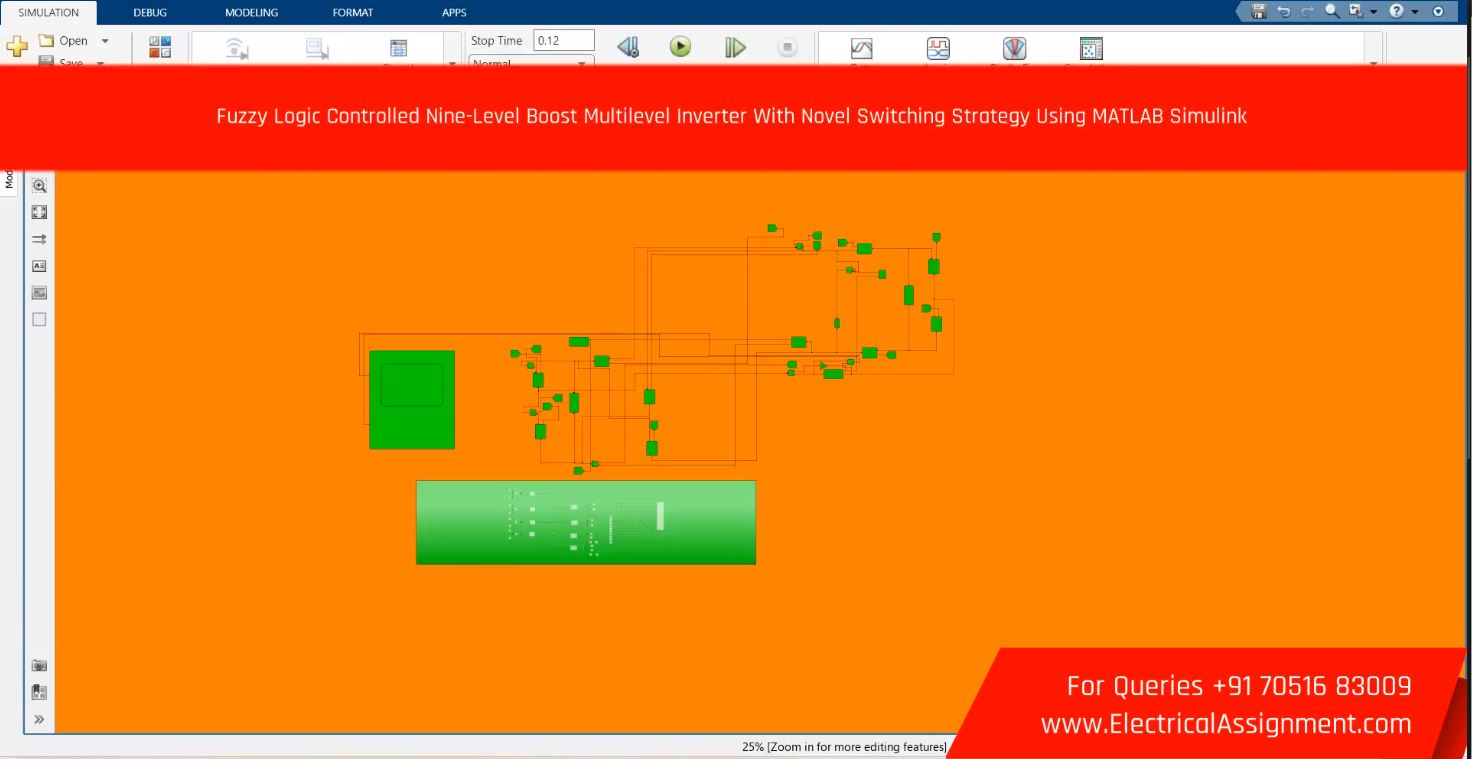Open the Bird's-Eye Scope icon
The width and height of the screenshot is (1472, 759).
(1014, 48)
